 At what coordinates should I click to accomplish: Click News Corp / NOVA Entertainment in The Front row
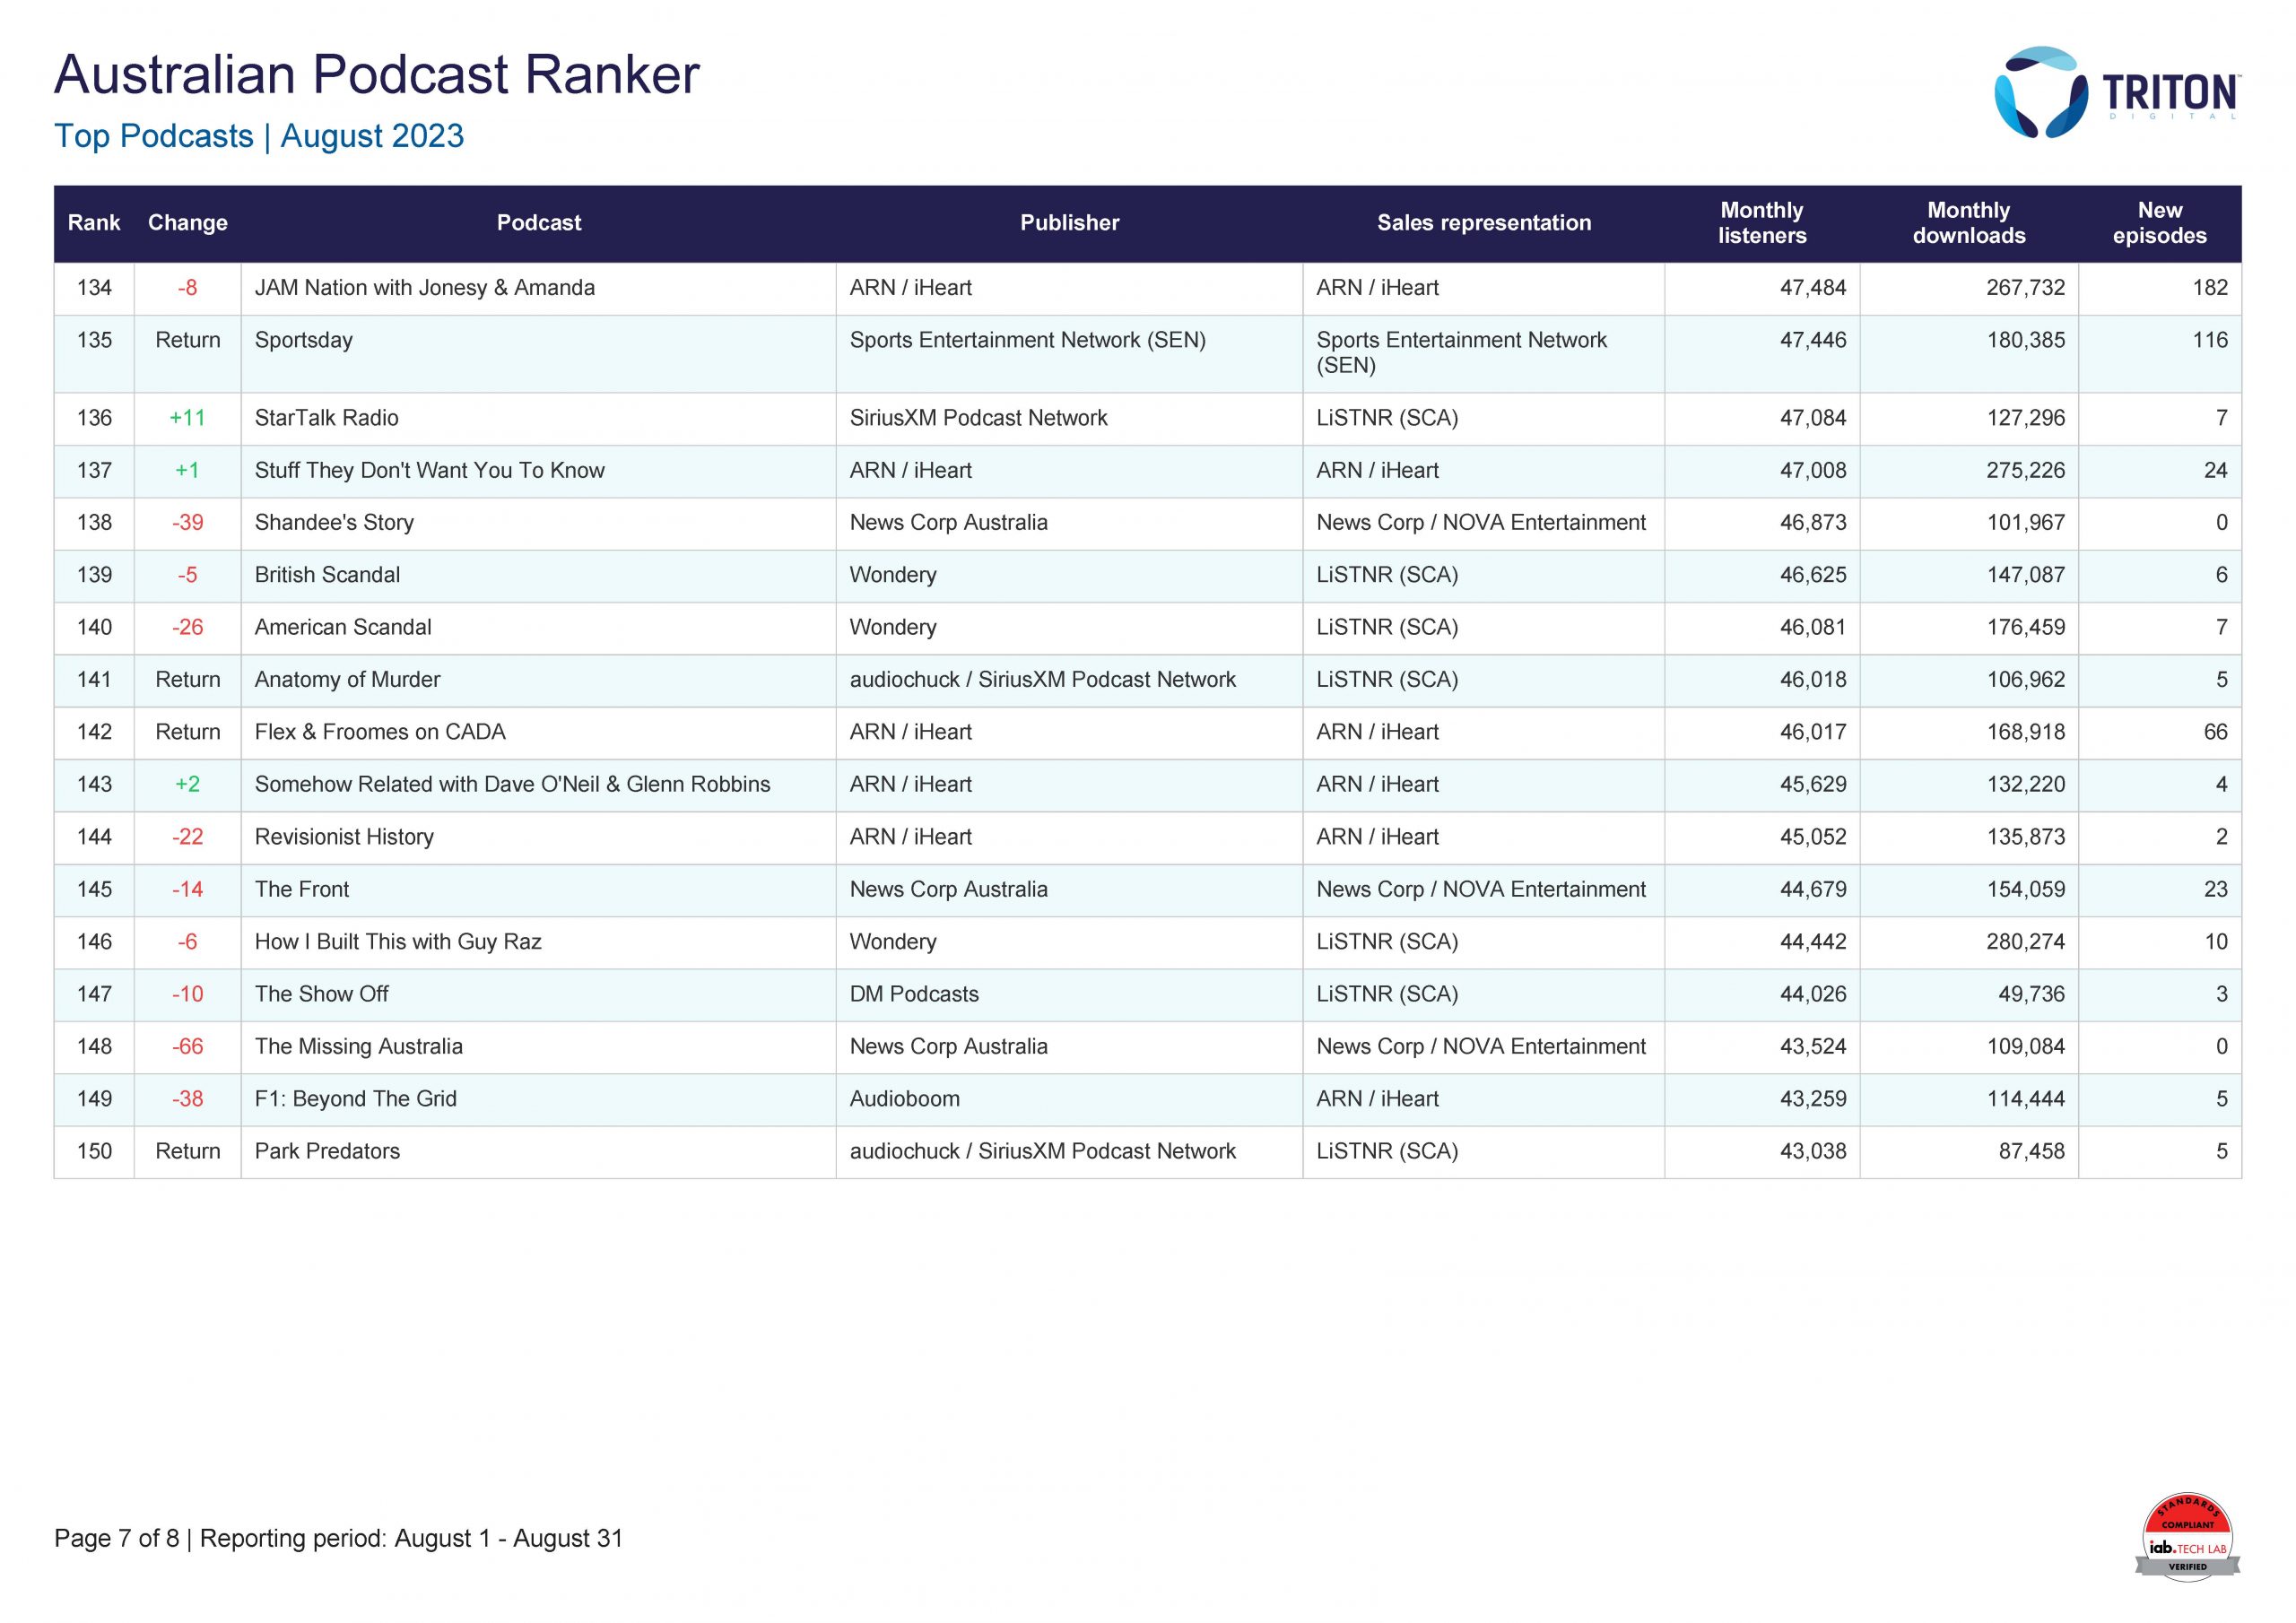click(1481, 889)
